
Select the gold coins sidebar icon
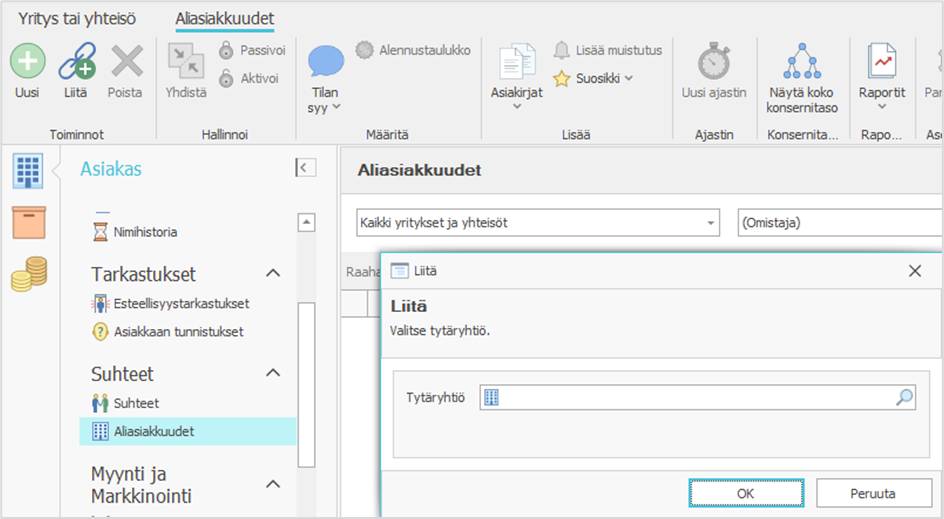[29, 274]
